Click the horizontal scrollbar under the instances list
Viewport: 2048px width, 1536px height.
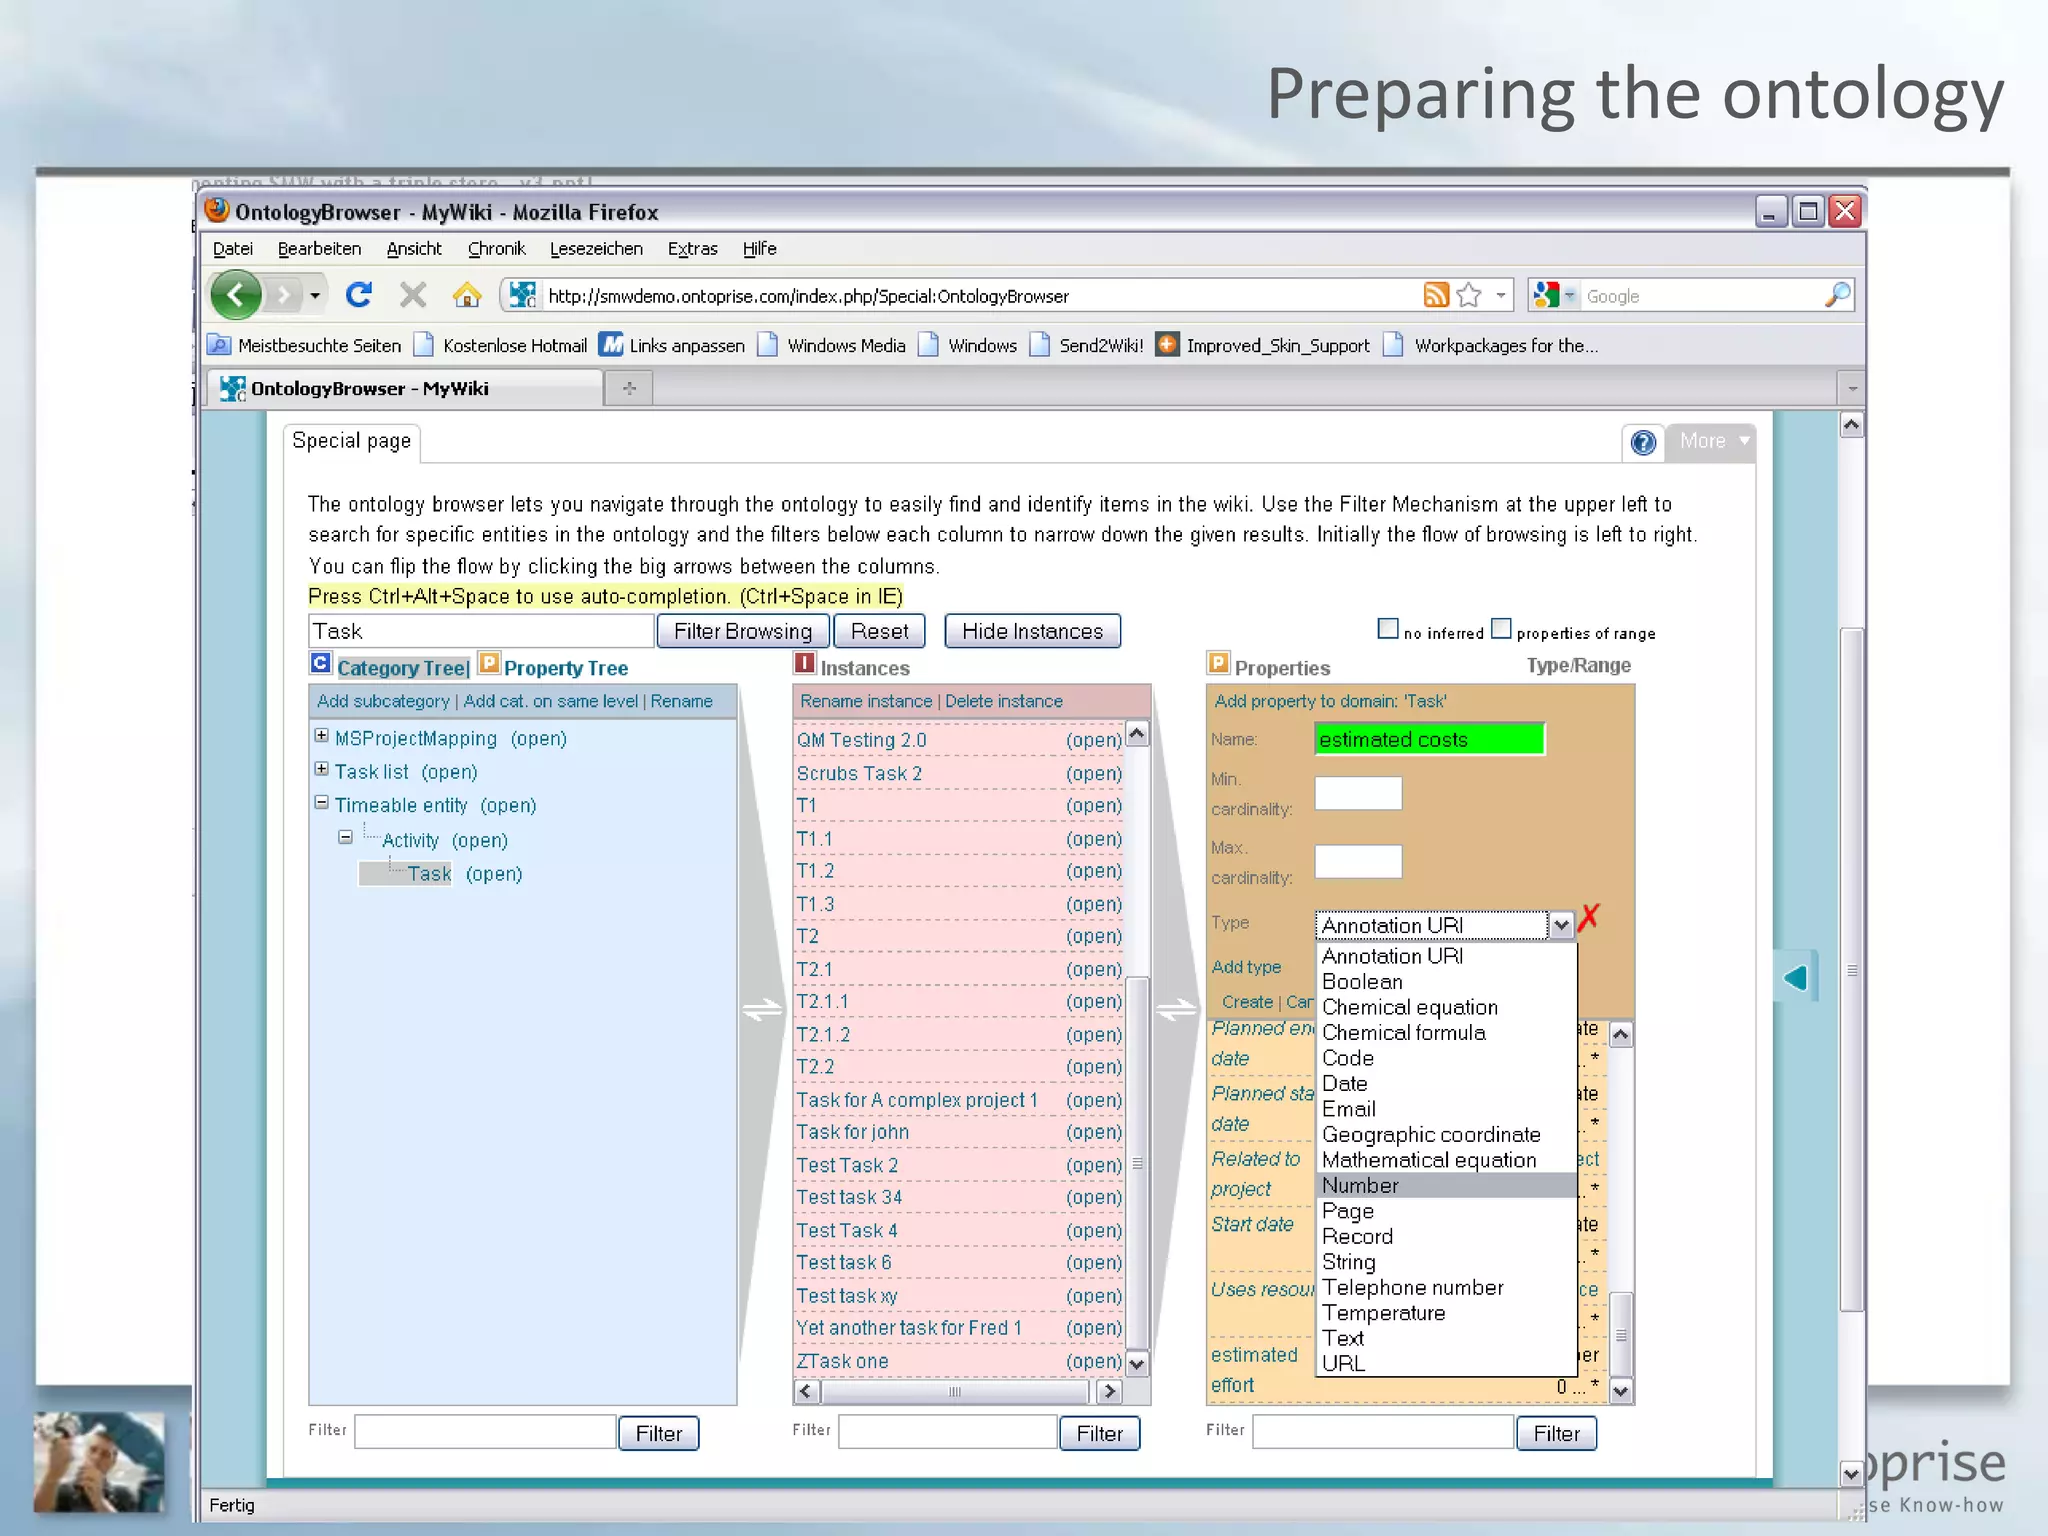[x=955, y=1392]
